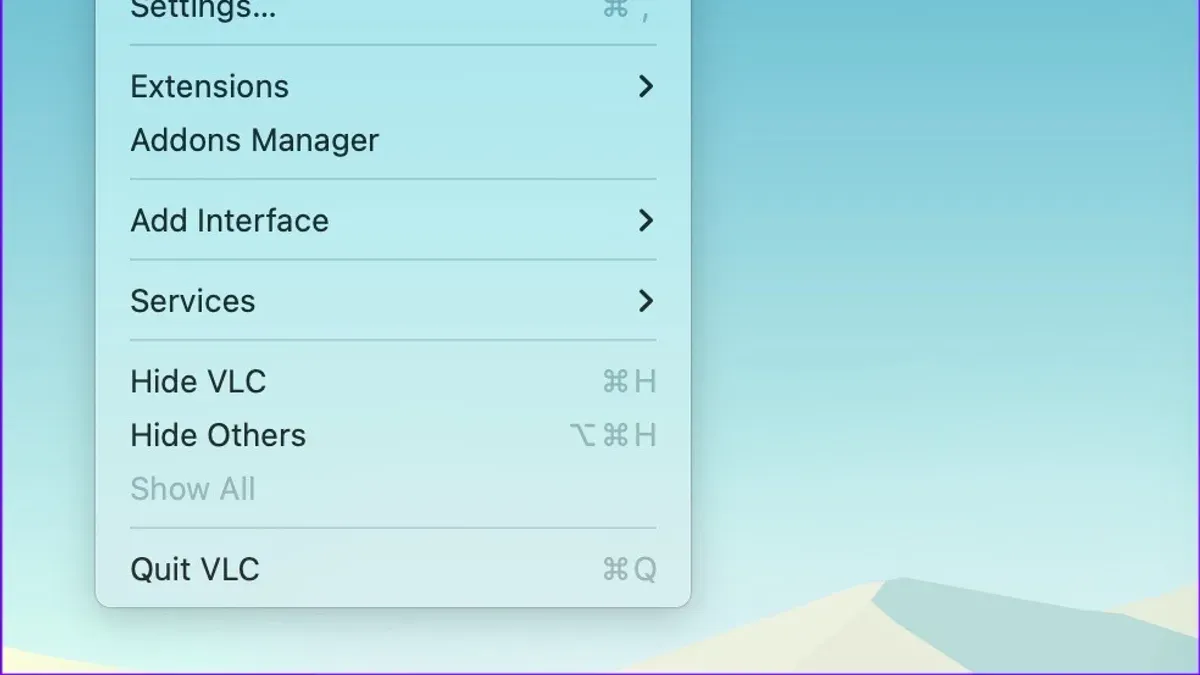Open the Add Interface submenu
The height and width of the screenshot is (675, 1200).
click(x=393, y=220)
